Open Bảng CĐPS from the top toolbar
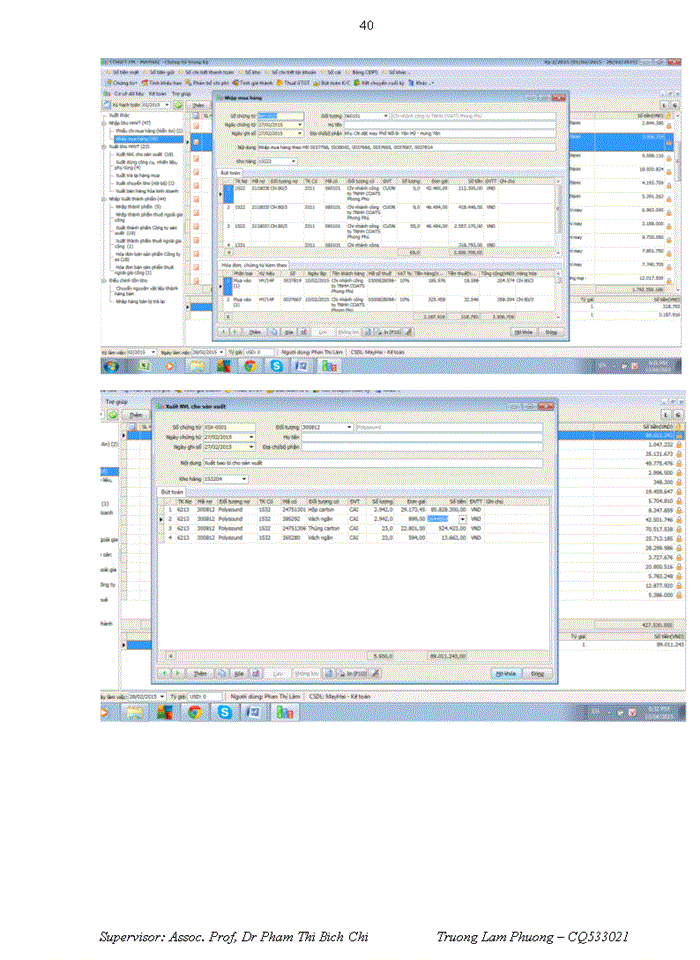 361,72
